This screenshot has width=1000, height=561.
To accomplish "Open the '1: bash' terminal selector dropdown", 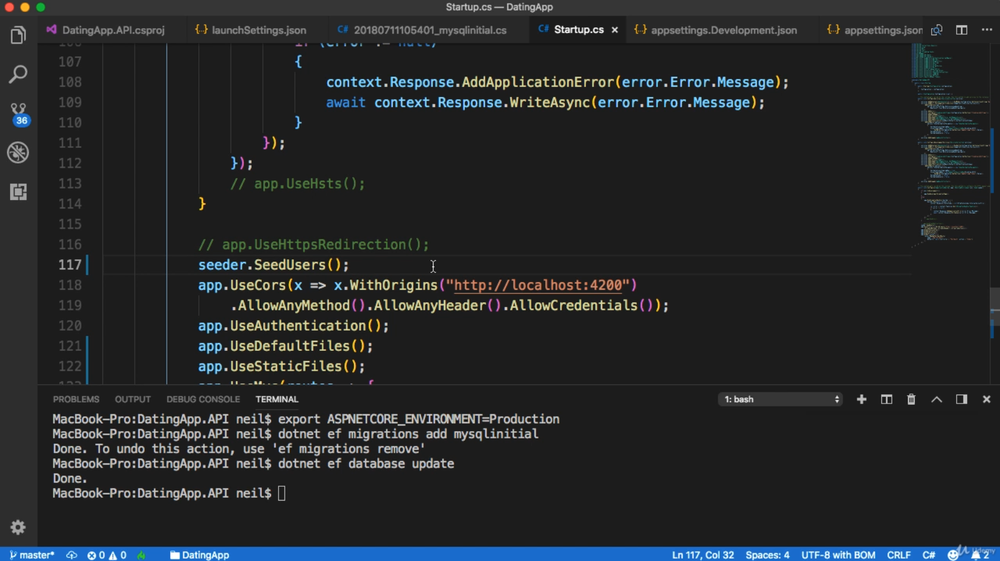I will [x=780, y=399].
